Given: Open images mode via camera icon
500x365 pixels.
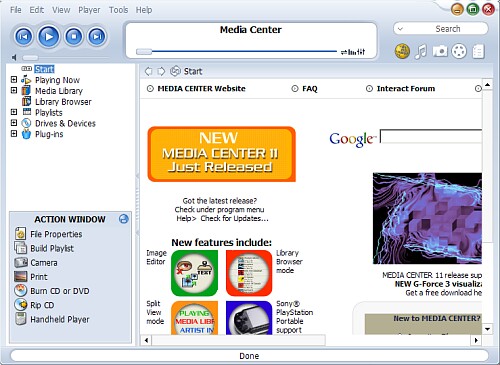Looking at the screenshot, I should pos(440,51).
